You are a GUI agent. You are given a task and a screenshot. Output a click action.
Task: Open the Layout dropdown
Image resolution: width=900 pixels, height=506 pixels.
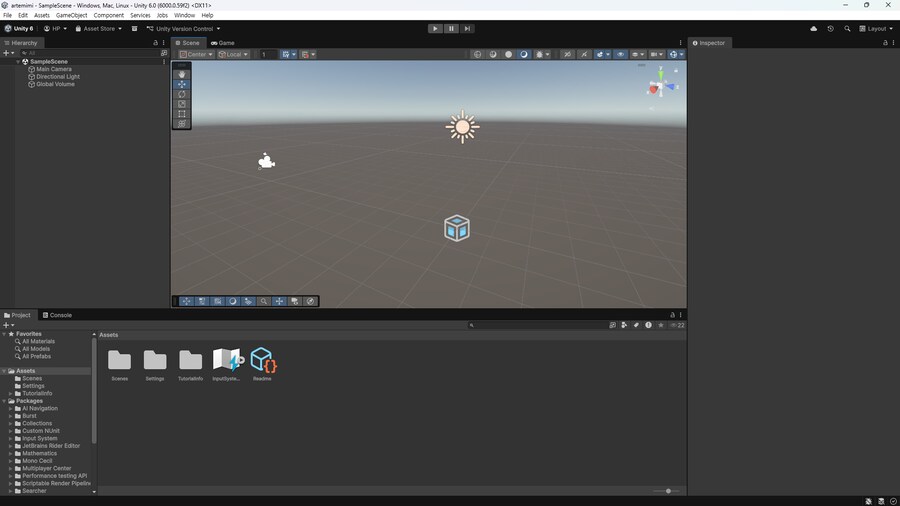tap(876, 29)
